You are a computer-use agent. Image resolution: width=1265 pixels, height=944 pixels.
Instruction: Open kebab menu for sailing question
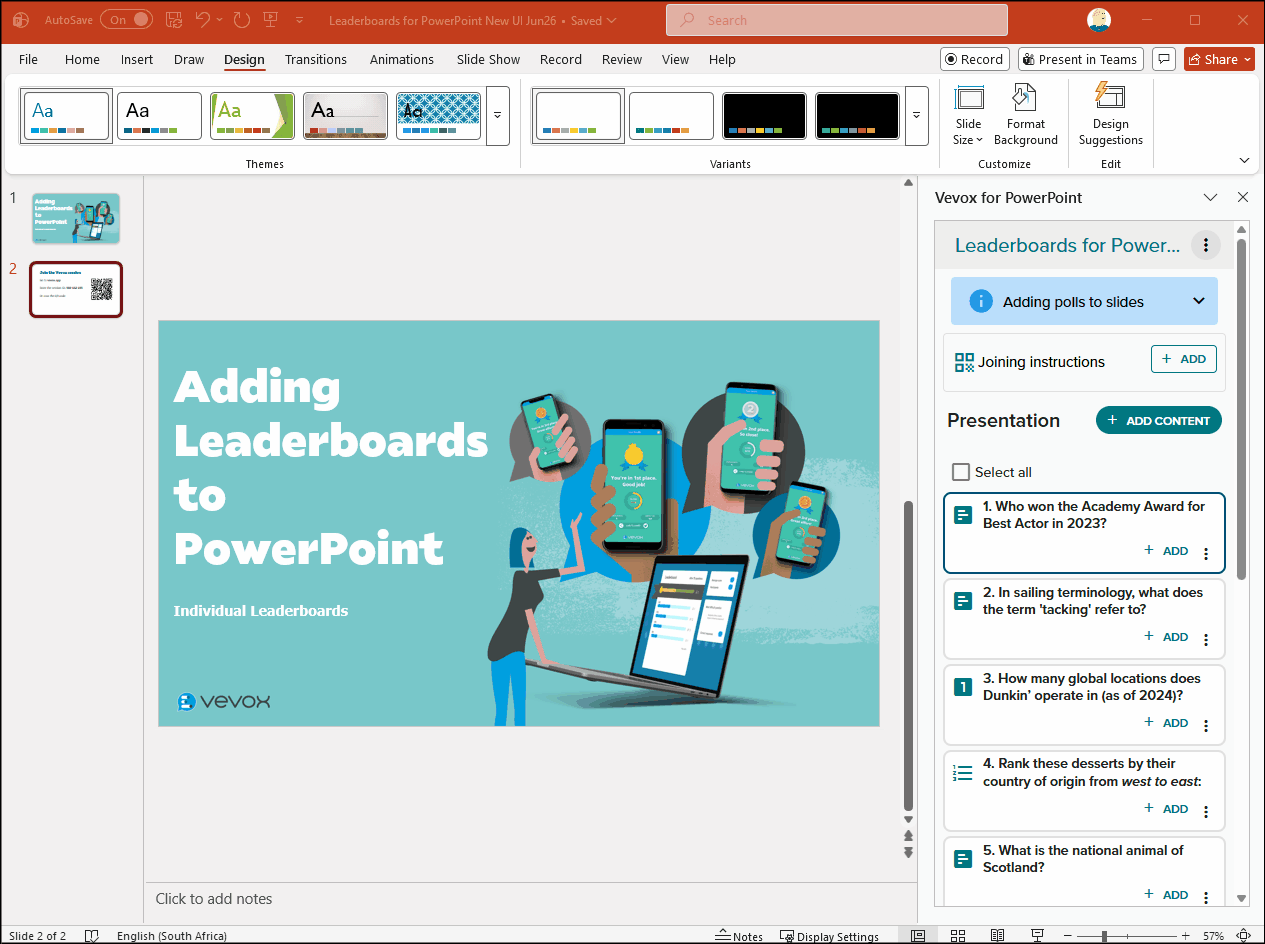(x=1206, y=639)
